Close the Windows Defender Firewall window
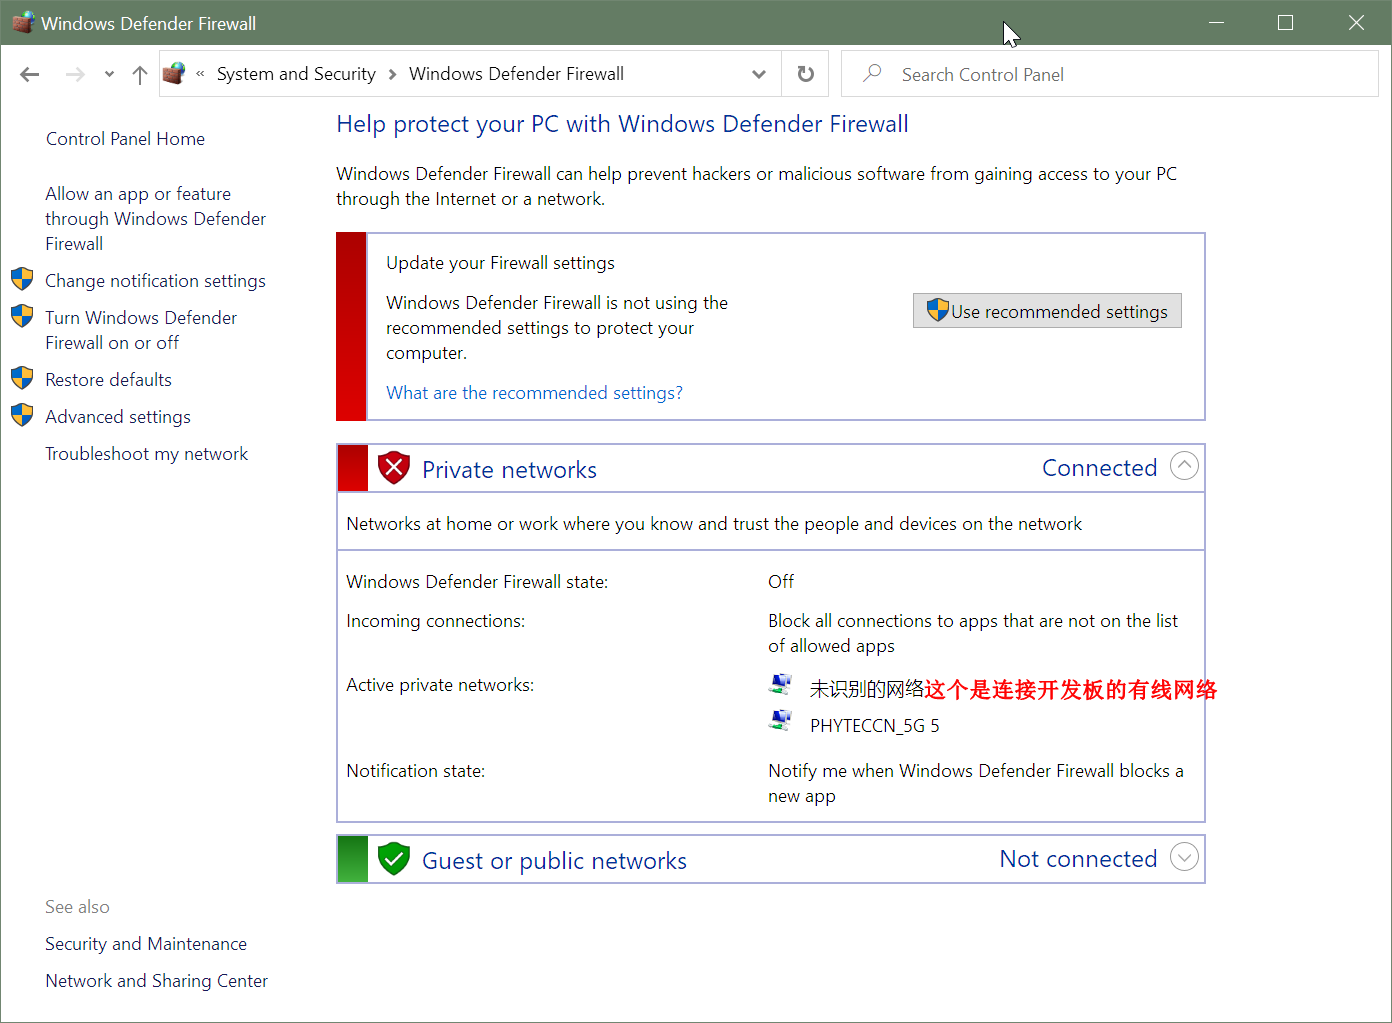 click(x=1356, y=22)
